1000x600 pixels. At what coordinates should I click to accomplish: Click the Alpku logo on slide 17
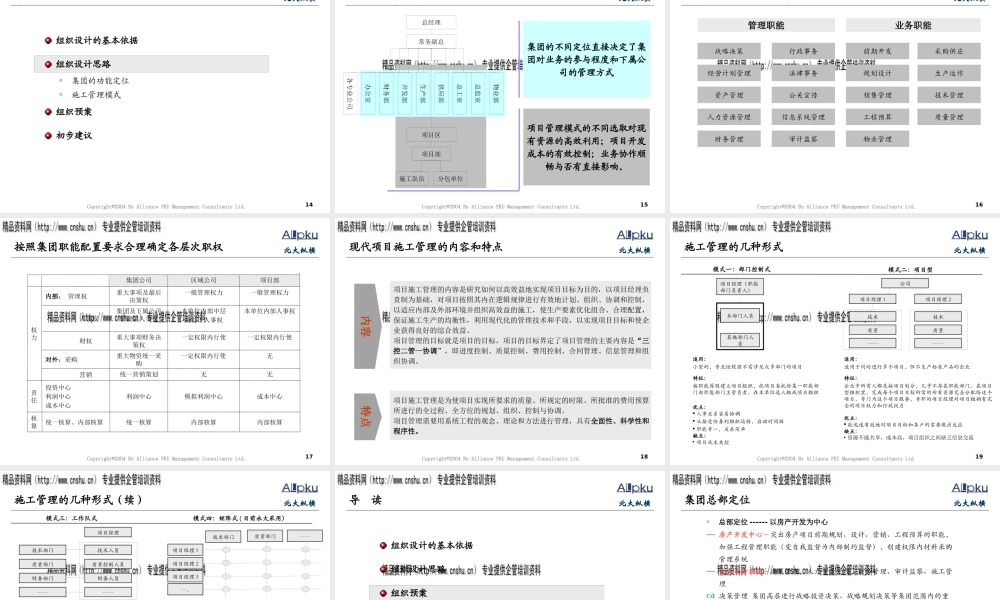300,235
